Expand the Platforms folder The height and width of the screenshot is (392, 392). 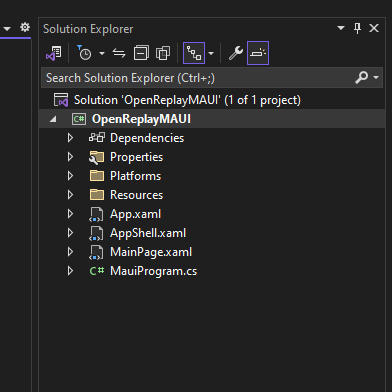coord(70,176)
